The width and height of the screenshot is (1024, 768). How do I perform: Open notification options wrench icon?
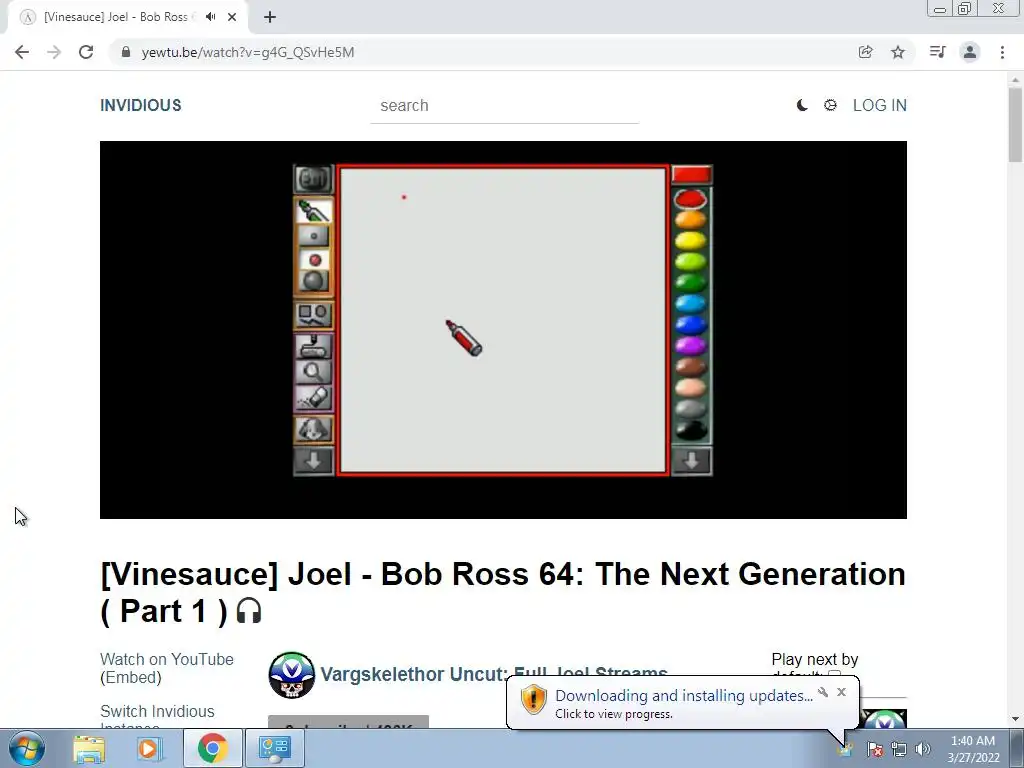[823, 692]
